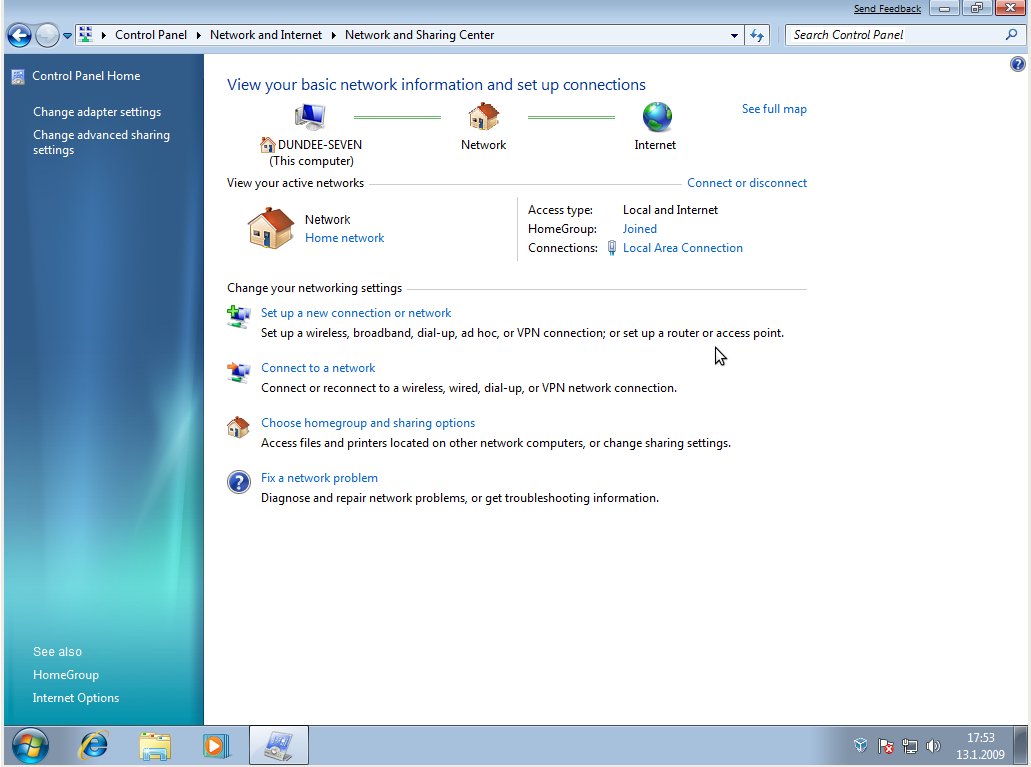The width and height of the screenshot is (1031, 767).
Task: Open the recent pages dropdown arrow
Action: 67,36
